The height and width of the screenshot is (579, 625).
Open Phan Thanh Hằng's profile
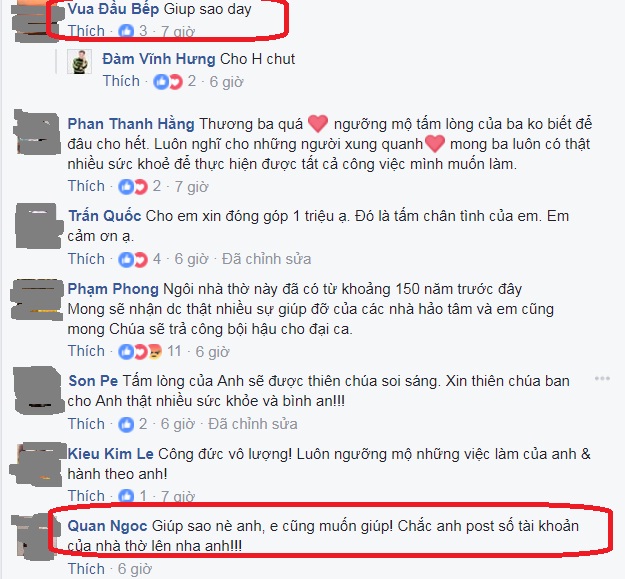(x=131, y=124)
